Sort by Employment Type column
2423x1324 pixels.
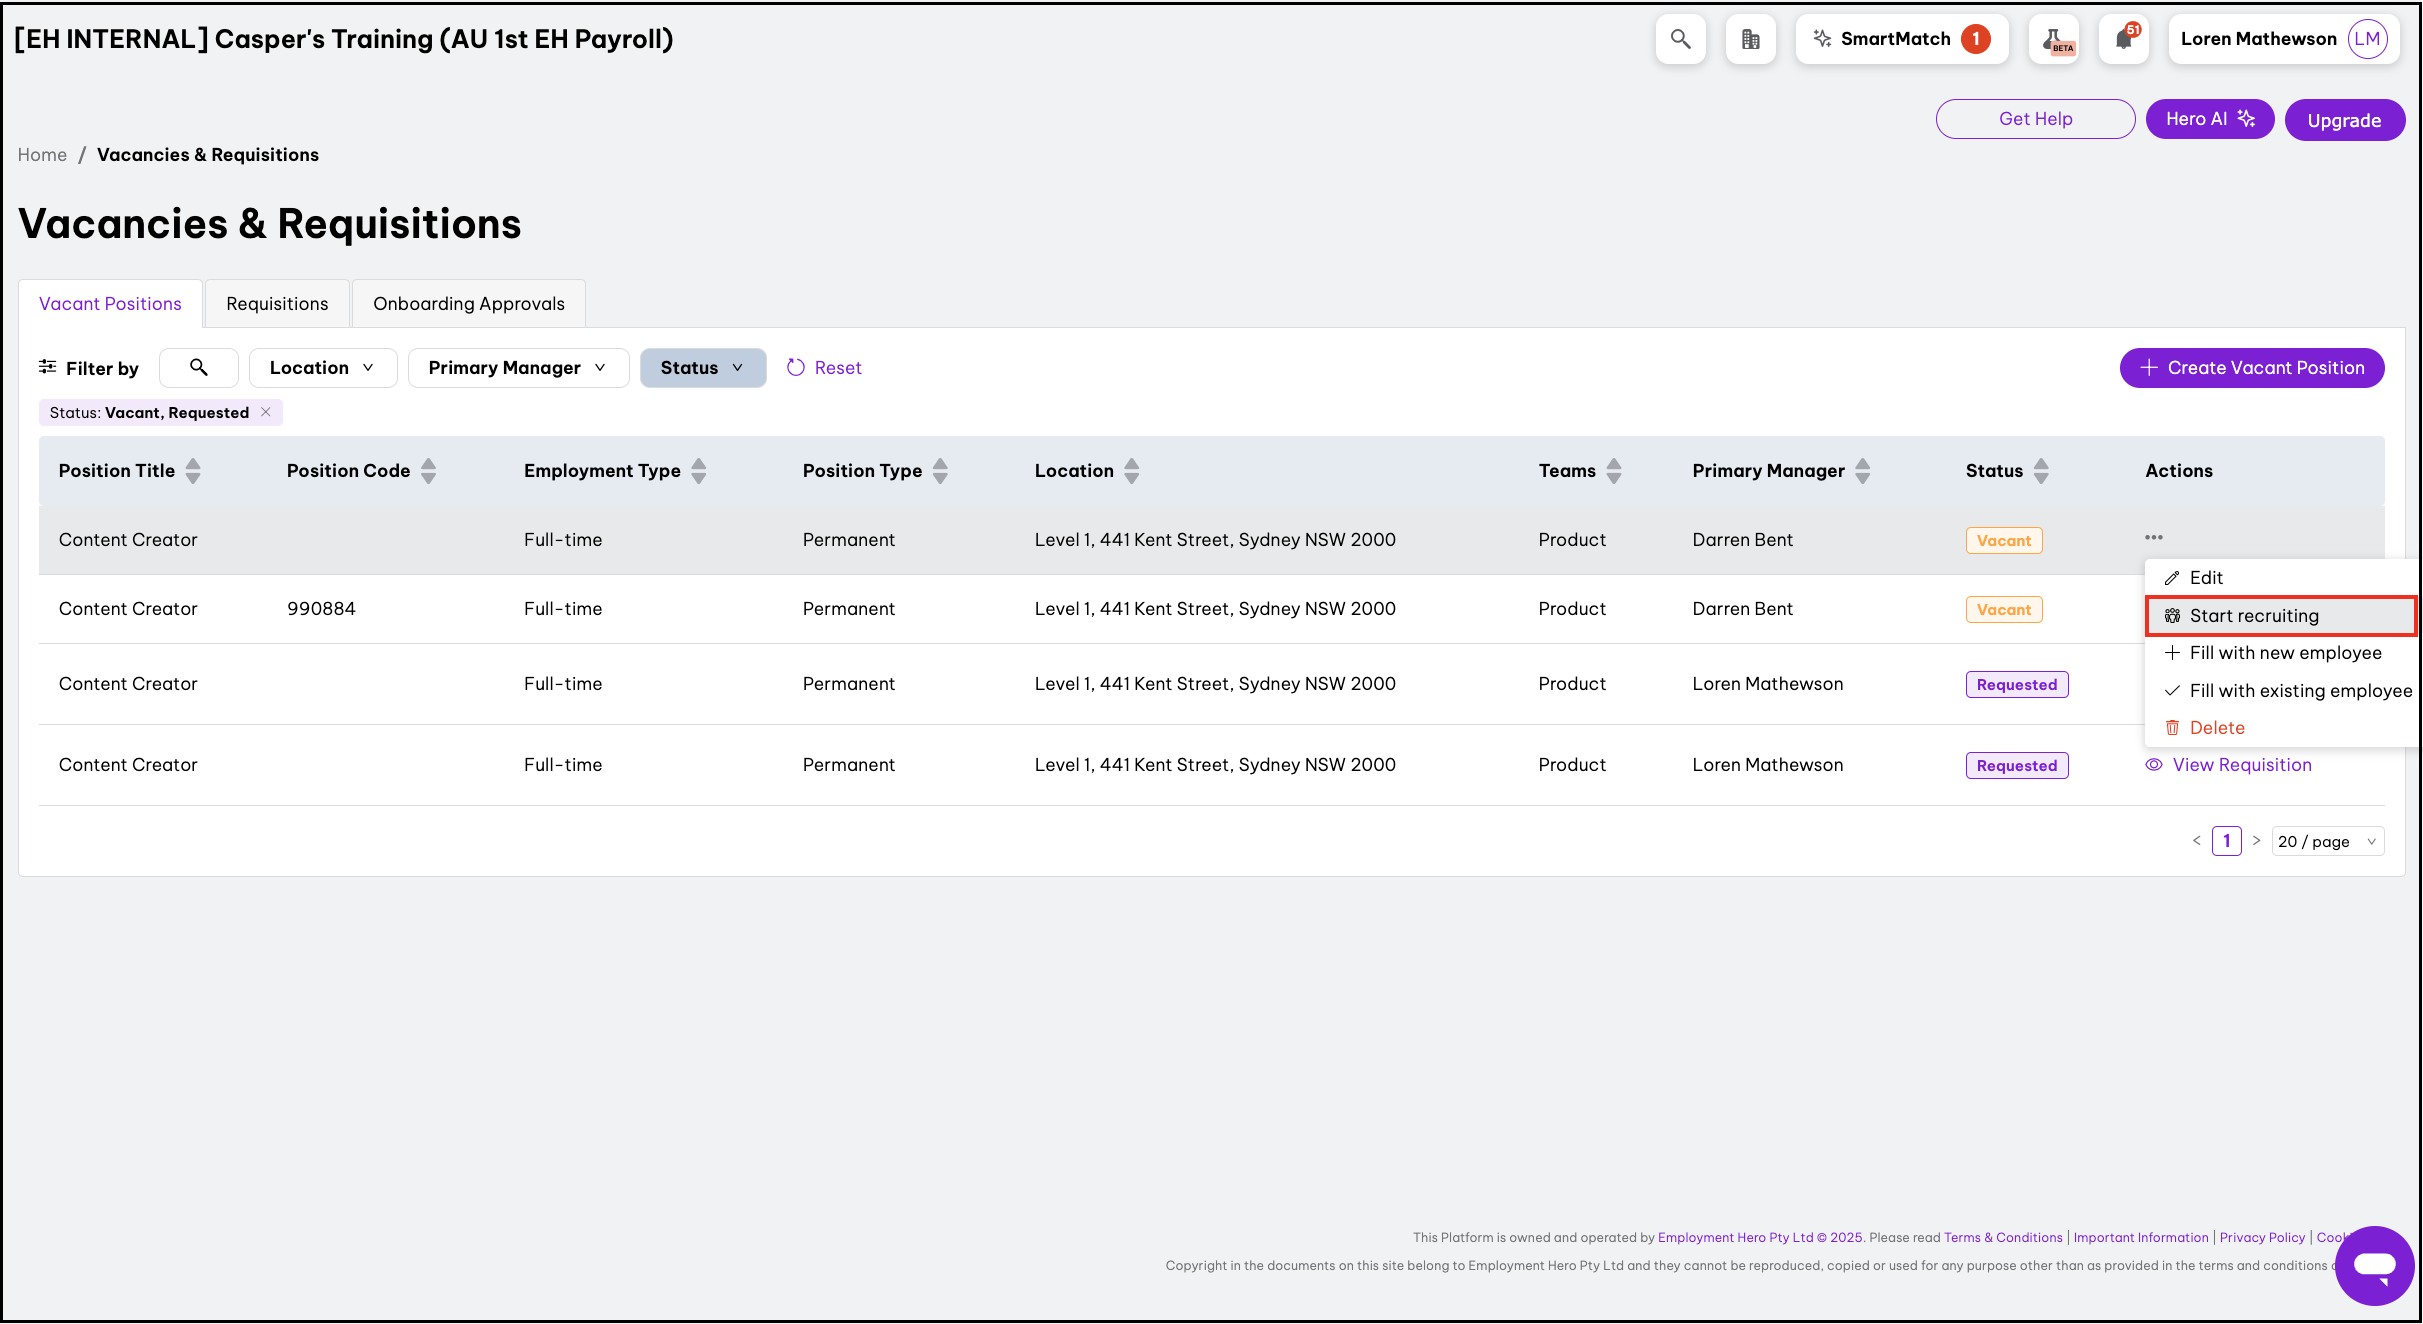pyautogui.click(x=699, y=470)
